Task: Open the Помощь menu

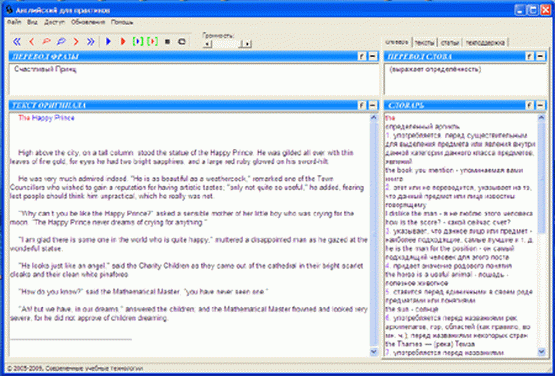Action: [x=122, y=22]
